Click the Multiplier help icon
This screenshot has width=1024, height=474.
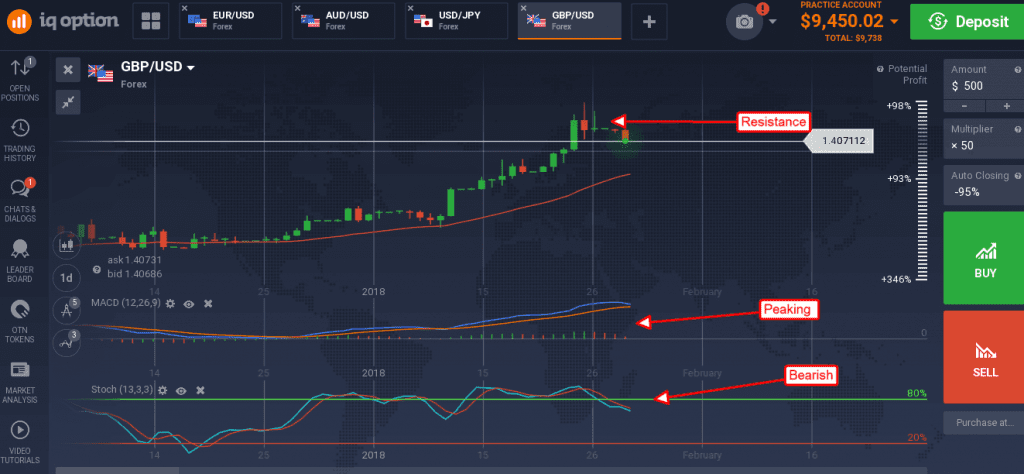click(1017, 129)
